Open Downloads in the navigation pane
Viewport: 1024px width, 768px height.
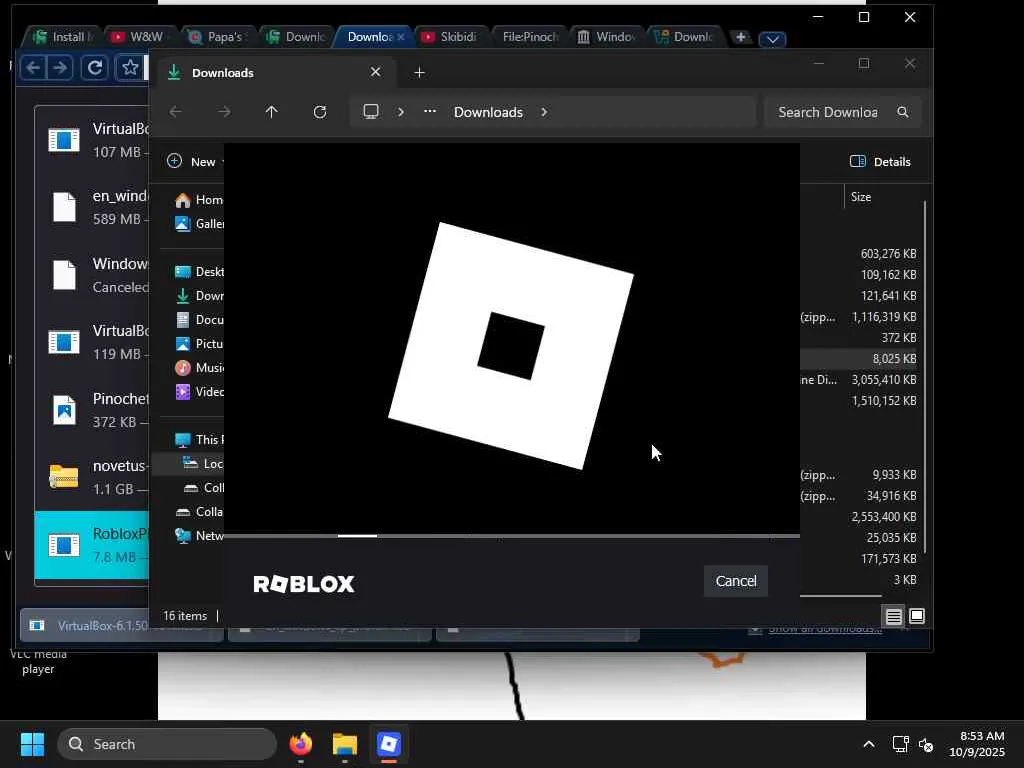pos(199,296)
